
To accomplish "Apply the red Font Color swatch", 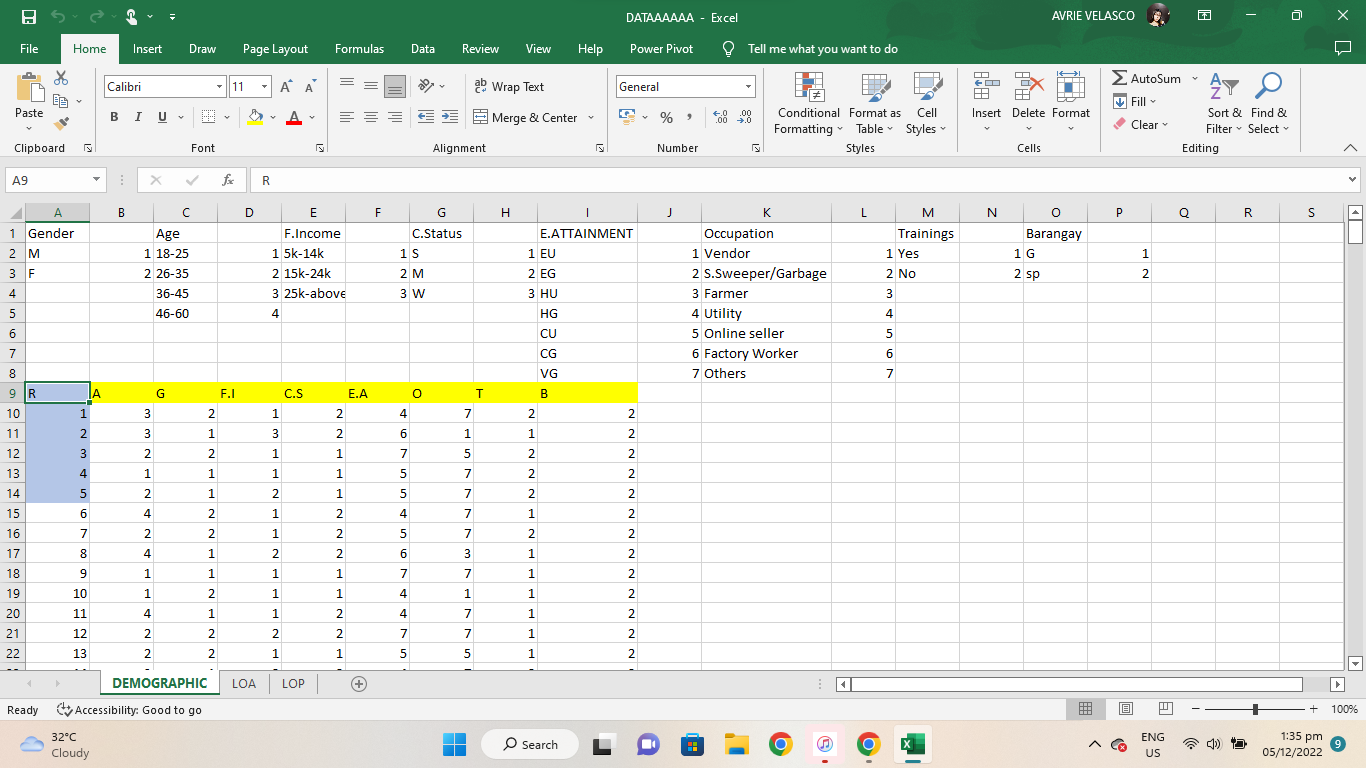I will (294, 117).
